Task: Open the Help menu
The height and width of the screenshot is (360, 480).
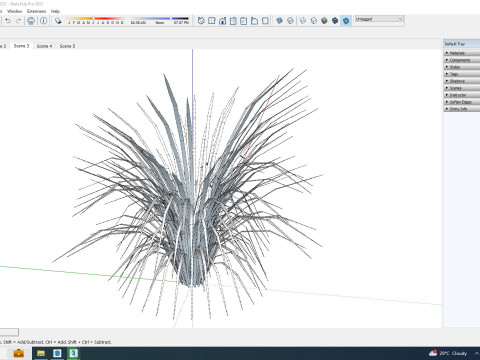Action: [x=55, y=11]
